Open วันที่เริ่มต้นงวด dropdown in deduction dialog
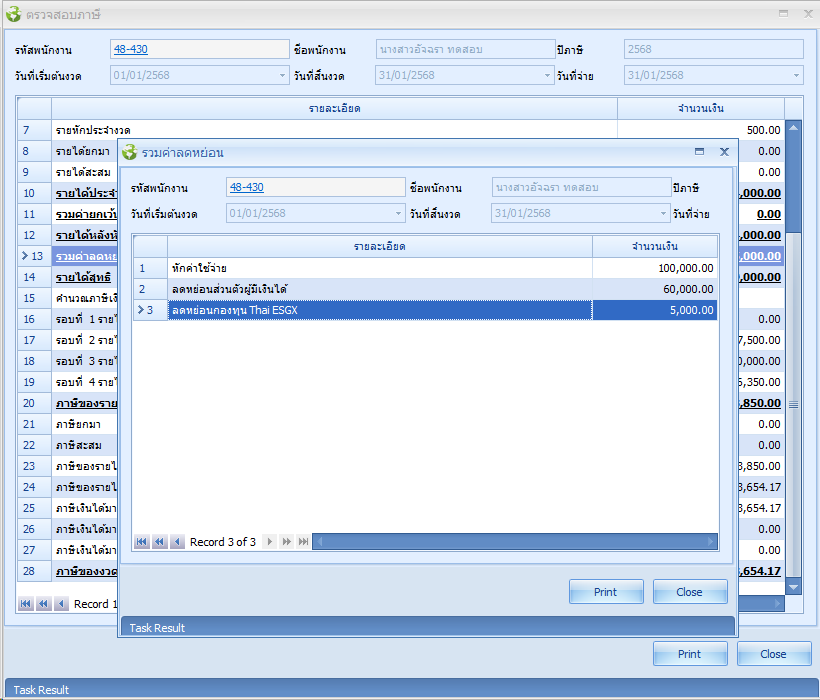Image resolution: width=820 pixels, height=700 pixels. point(398,213)
